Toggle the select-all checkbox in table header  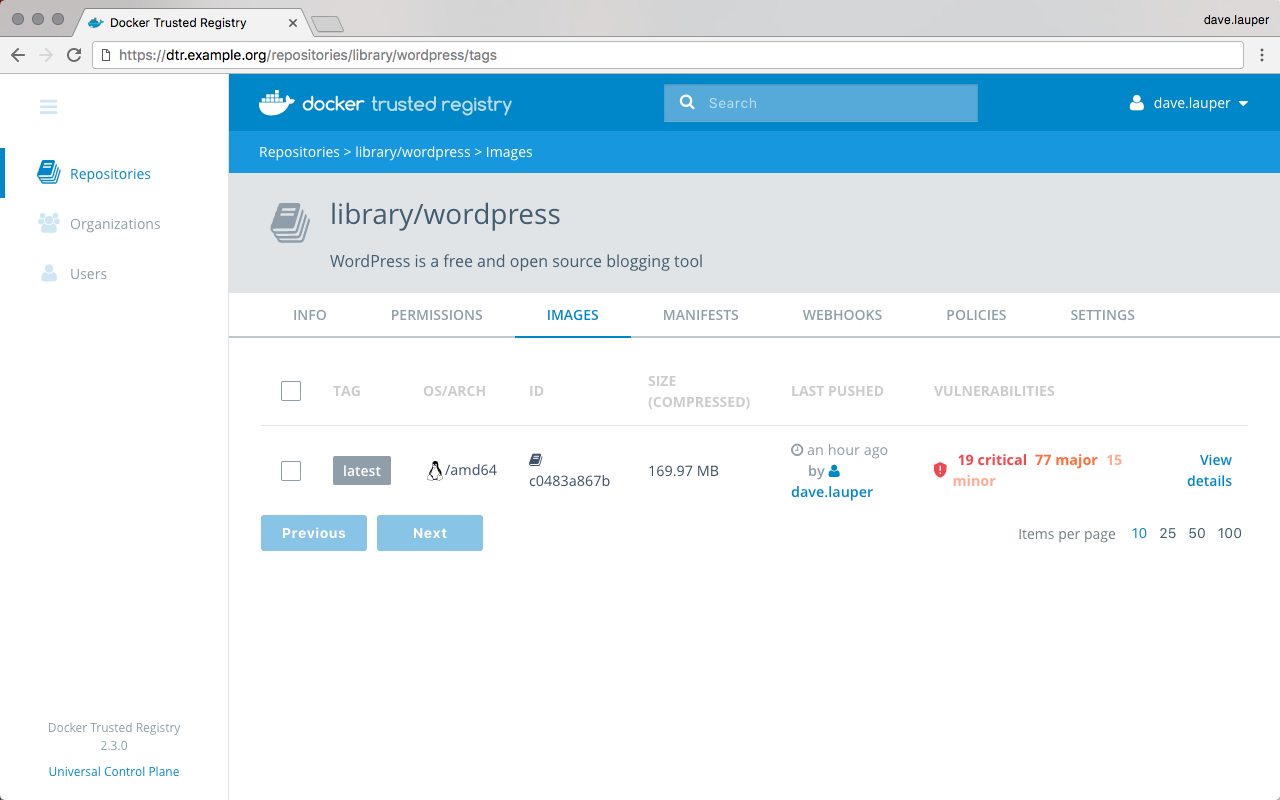pyautogui.click(x=291, y=391)
